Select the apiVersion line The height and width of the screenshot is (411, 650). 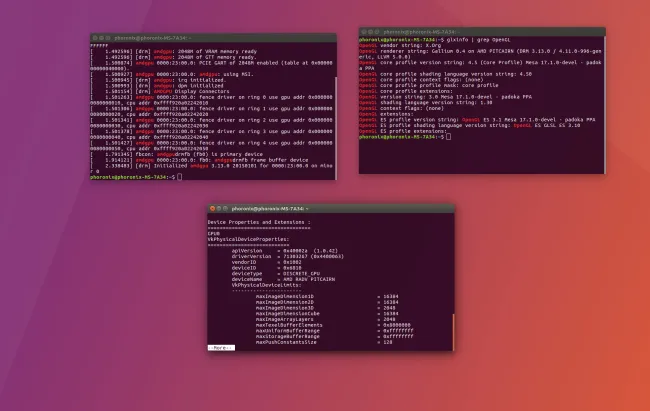(285, 250)
